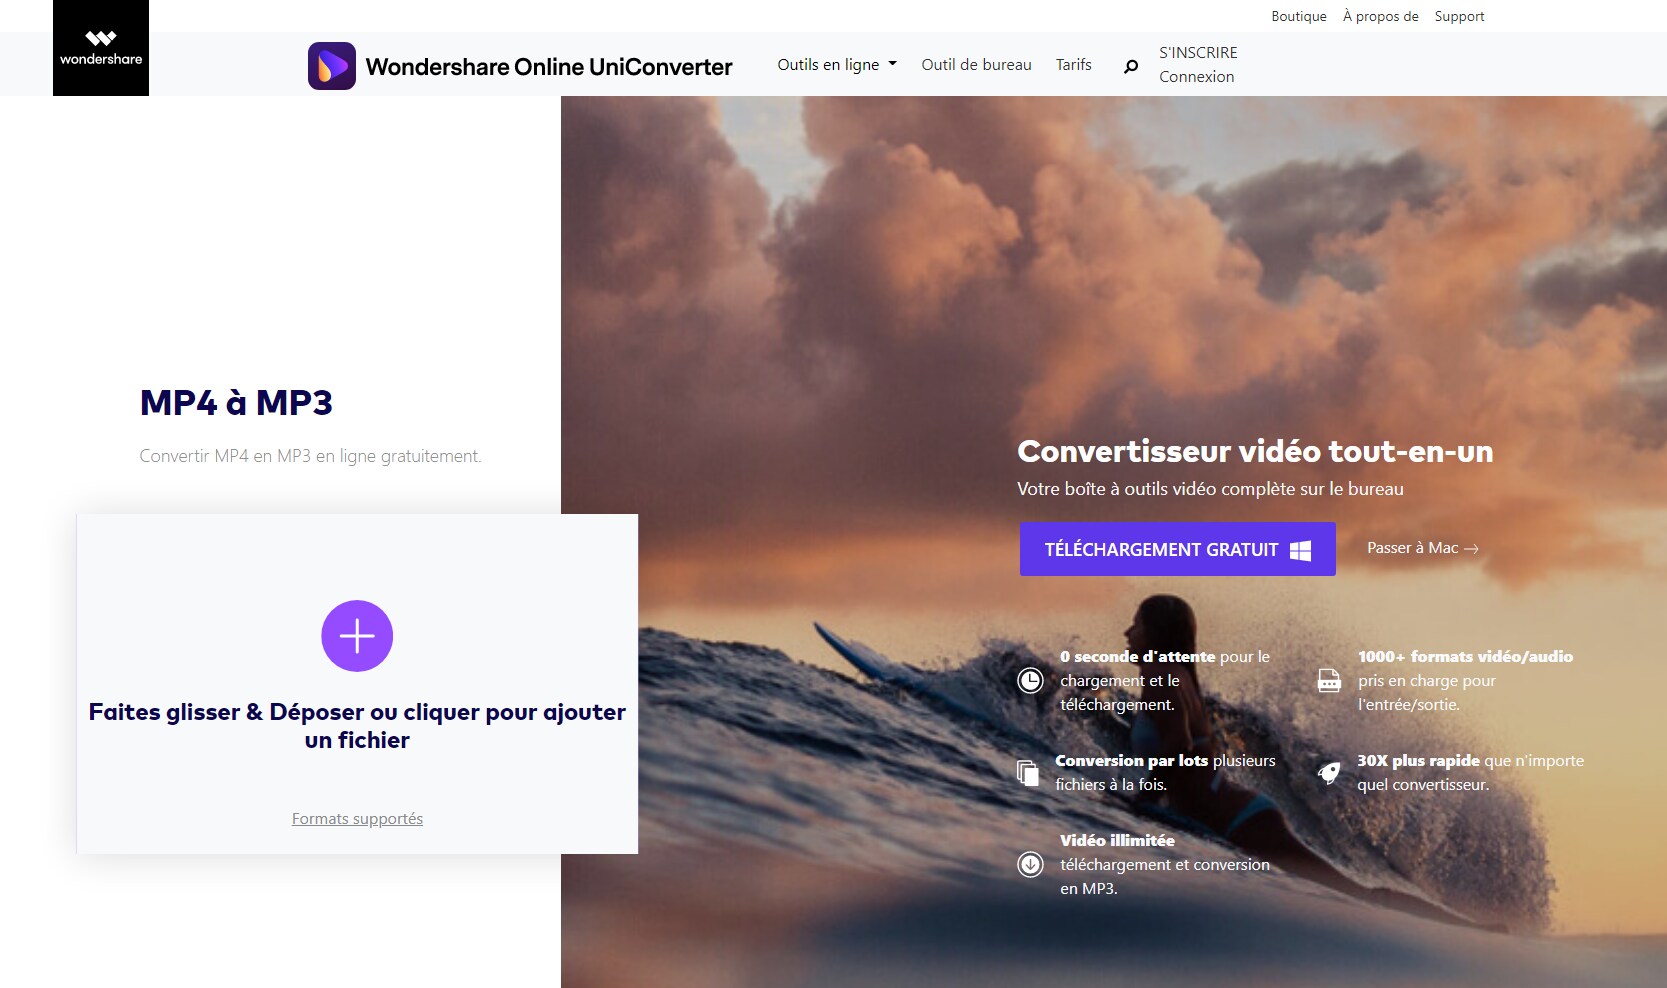Click the TÉLÉCHARGEMENT GRATUIT button
The height and width of the screenshot is (988, 1667).
click(x=1178, y=549)
